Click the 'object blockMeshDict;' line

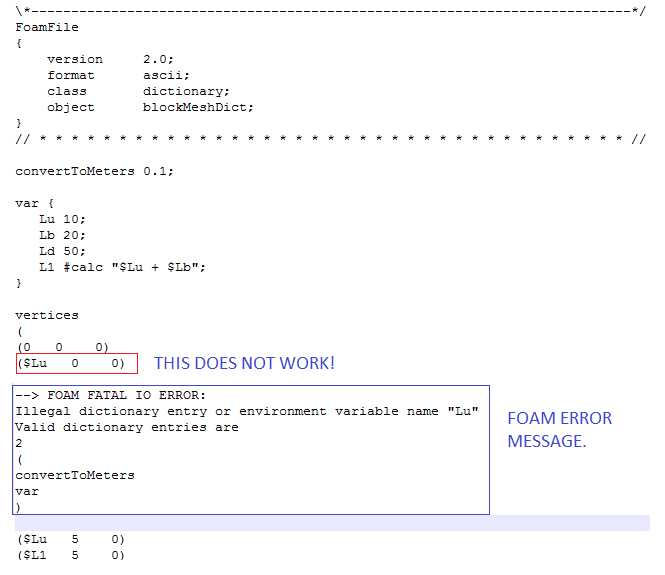click(150, 108)
